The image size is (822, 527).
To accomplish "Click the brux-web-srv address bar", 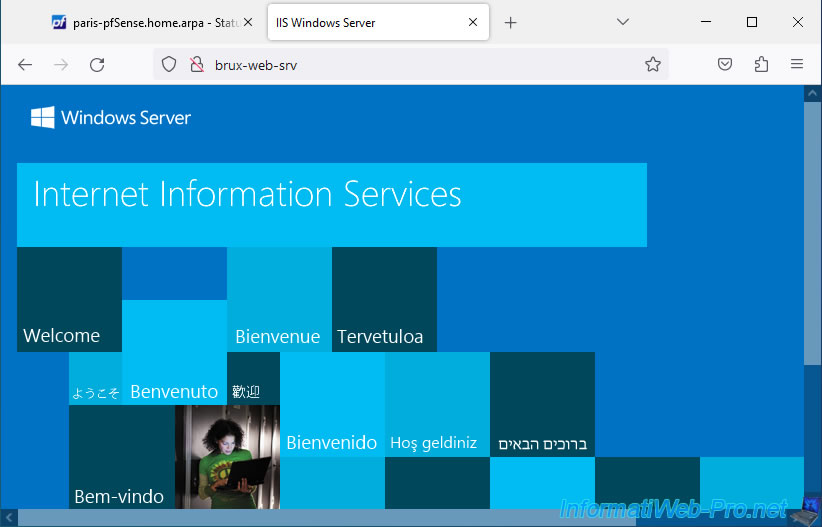I will point(410,64).
